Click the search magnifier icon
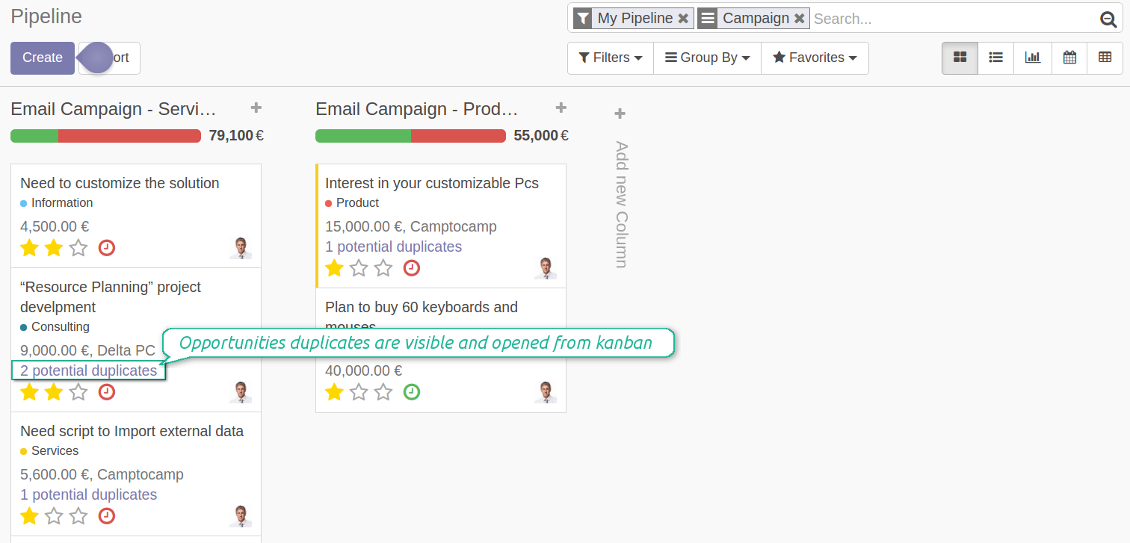1130x543 pixels. pyautogui.click(x=1108, y=19)
